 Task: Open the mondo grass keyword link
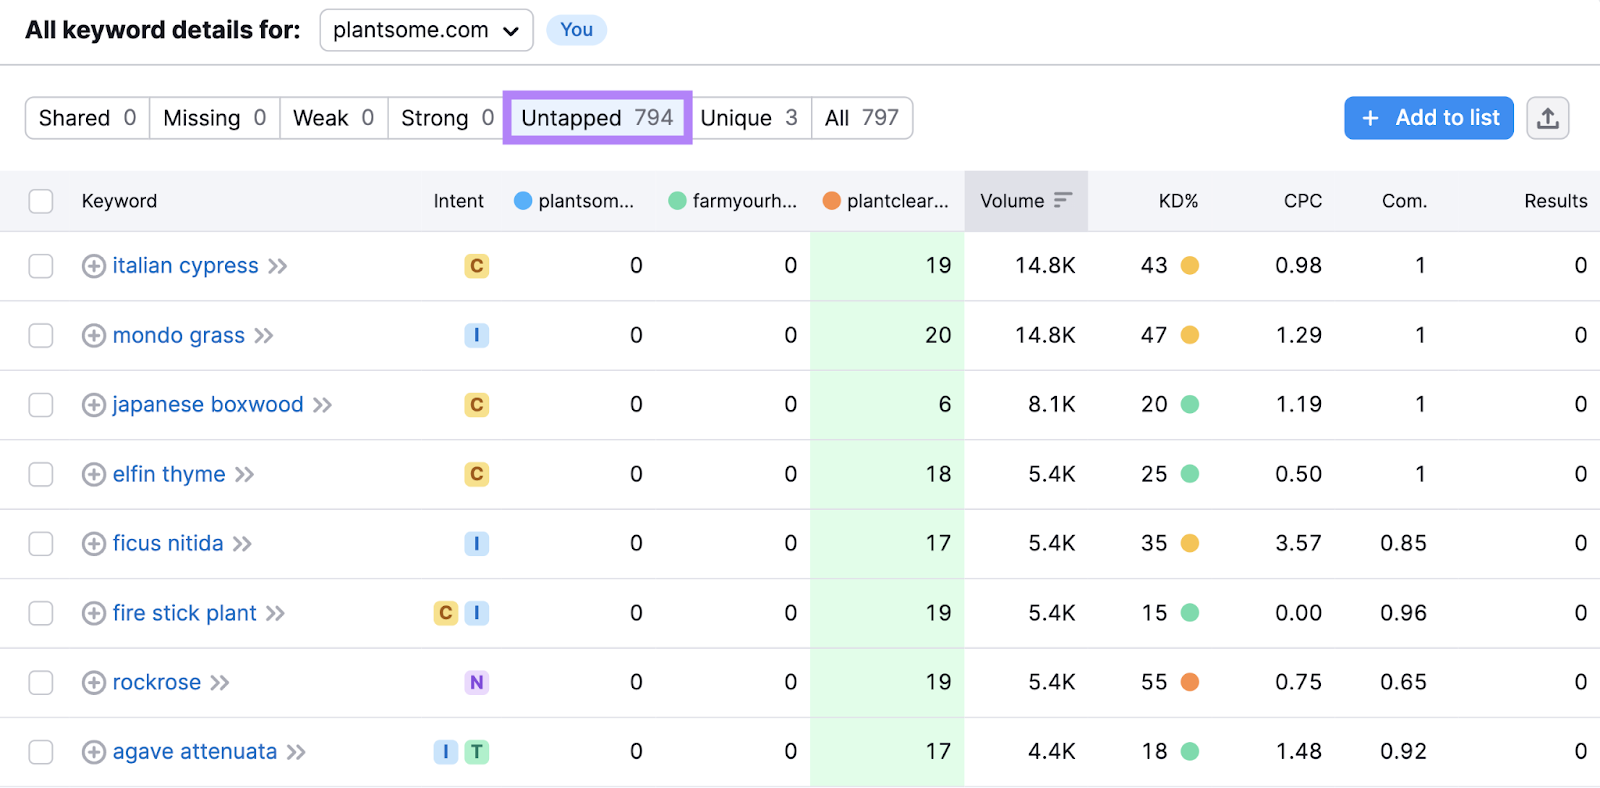178,335
